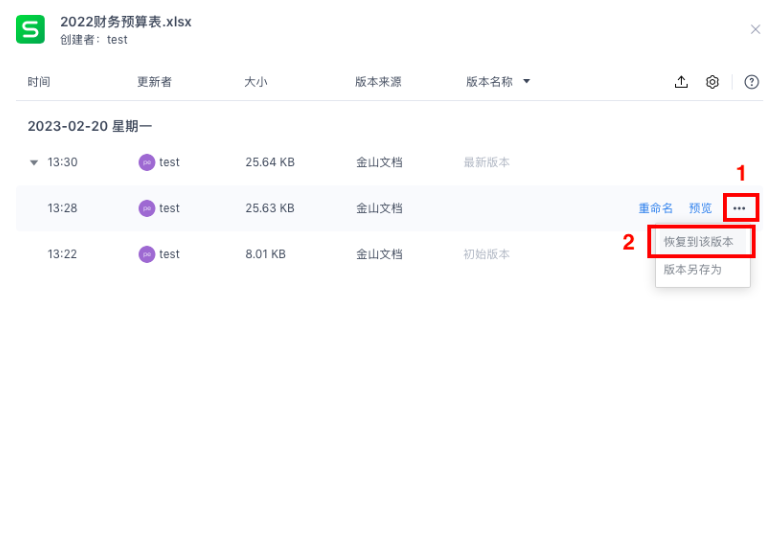
Task: Select the 13:28 version time
Action: [x=62, y=208]
